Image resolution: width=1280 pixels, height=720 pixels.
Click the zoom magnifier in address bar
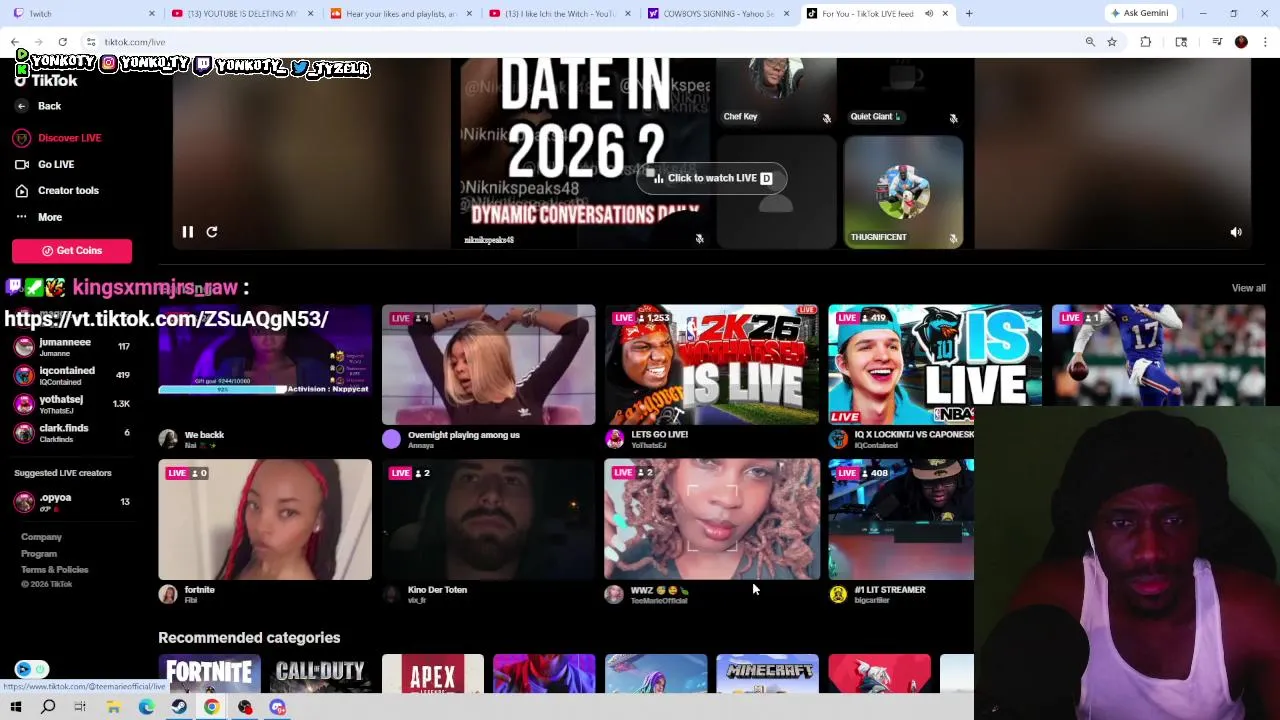pyautogui.click(x=1090, y=42)
